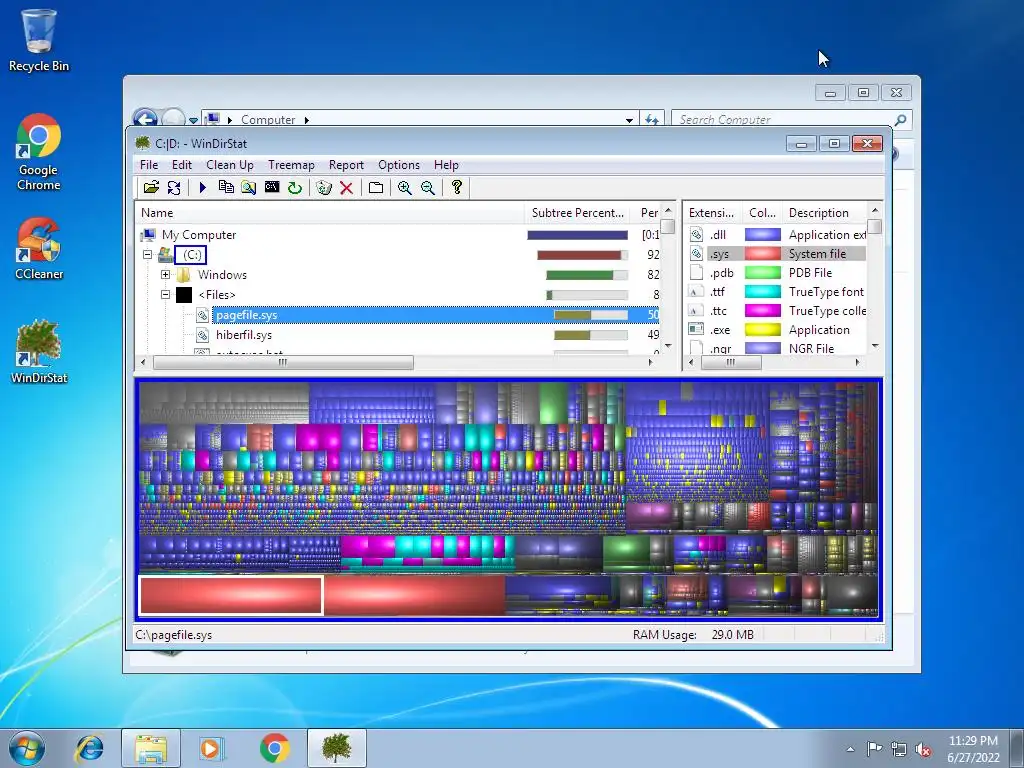Click the hiberfil.sys red treemap block

coord(415,596)
